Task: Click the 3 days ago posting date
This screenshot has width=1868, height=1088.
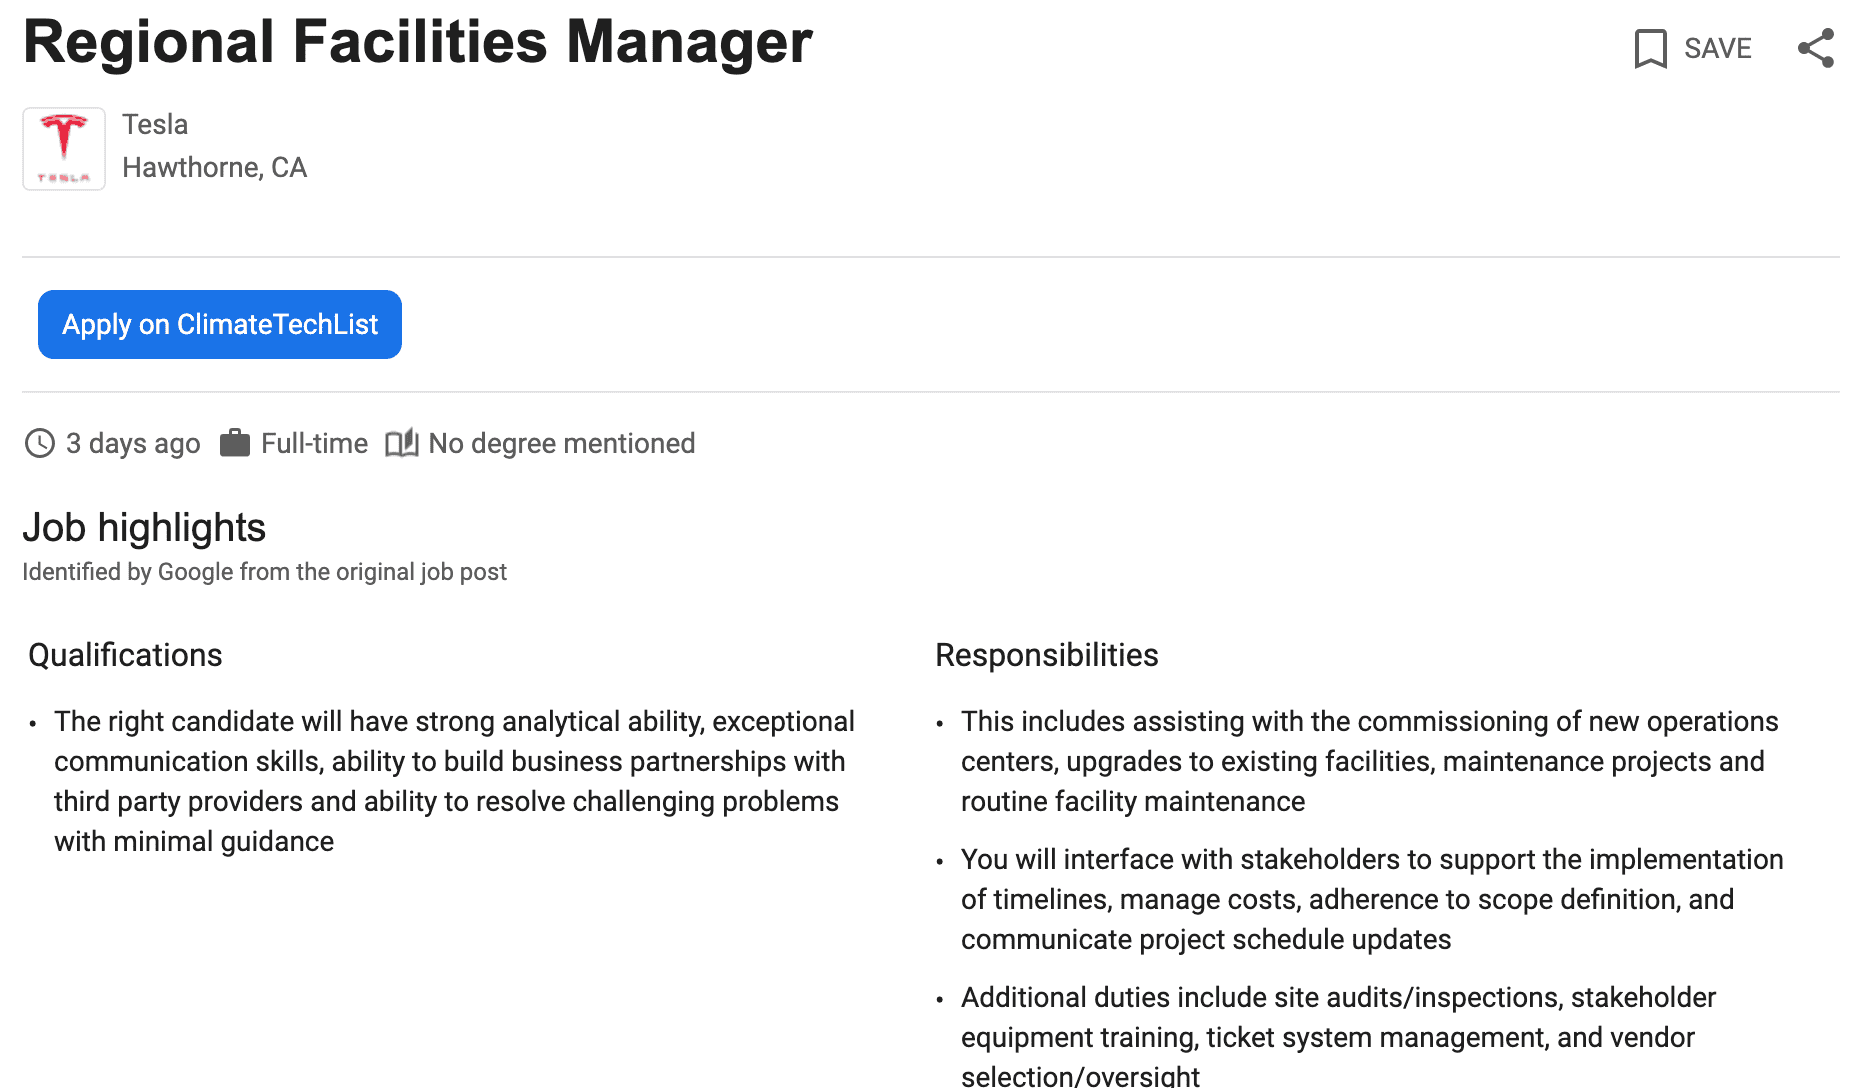Action: coord(133,443)
